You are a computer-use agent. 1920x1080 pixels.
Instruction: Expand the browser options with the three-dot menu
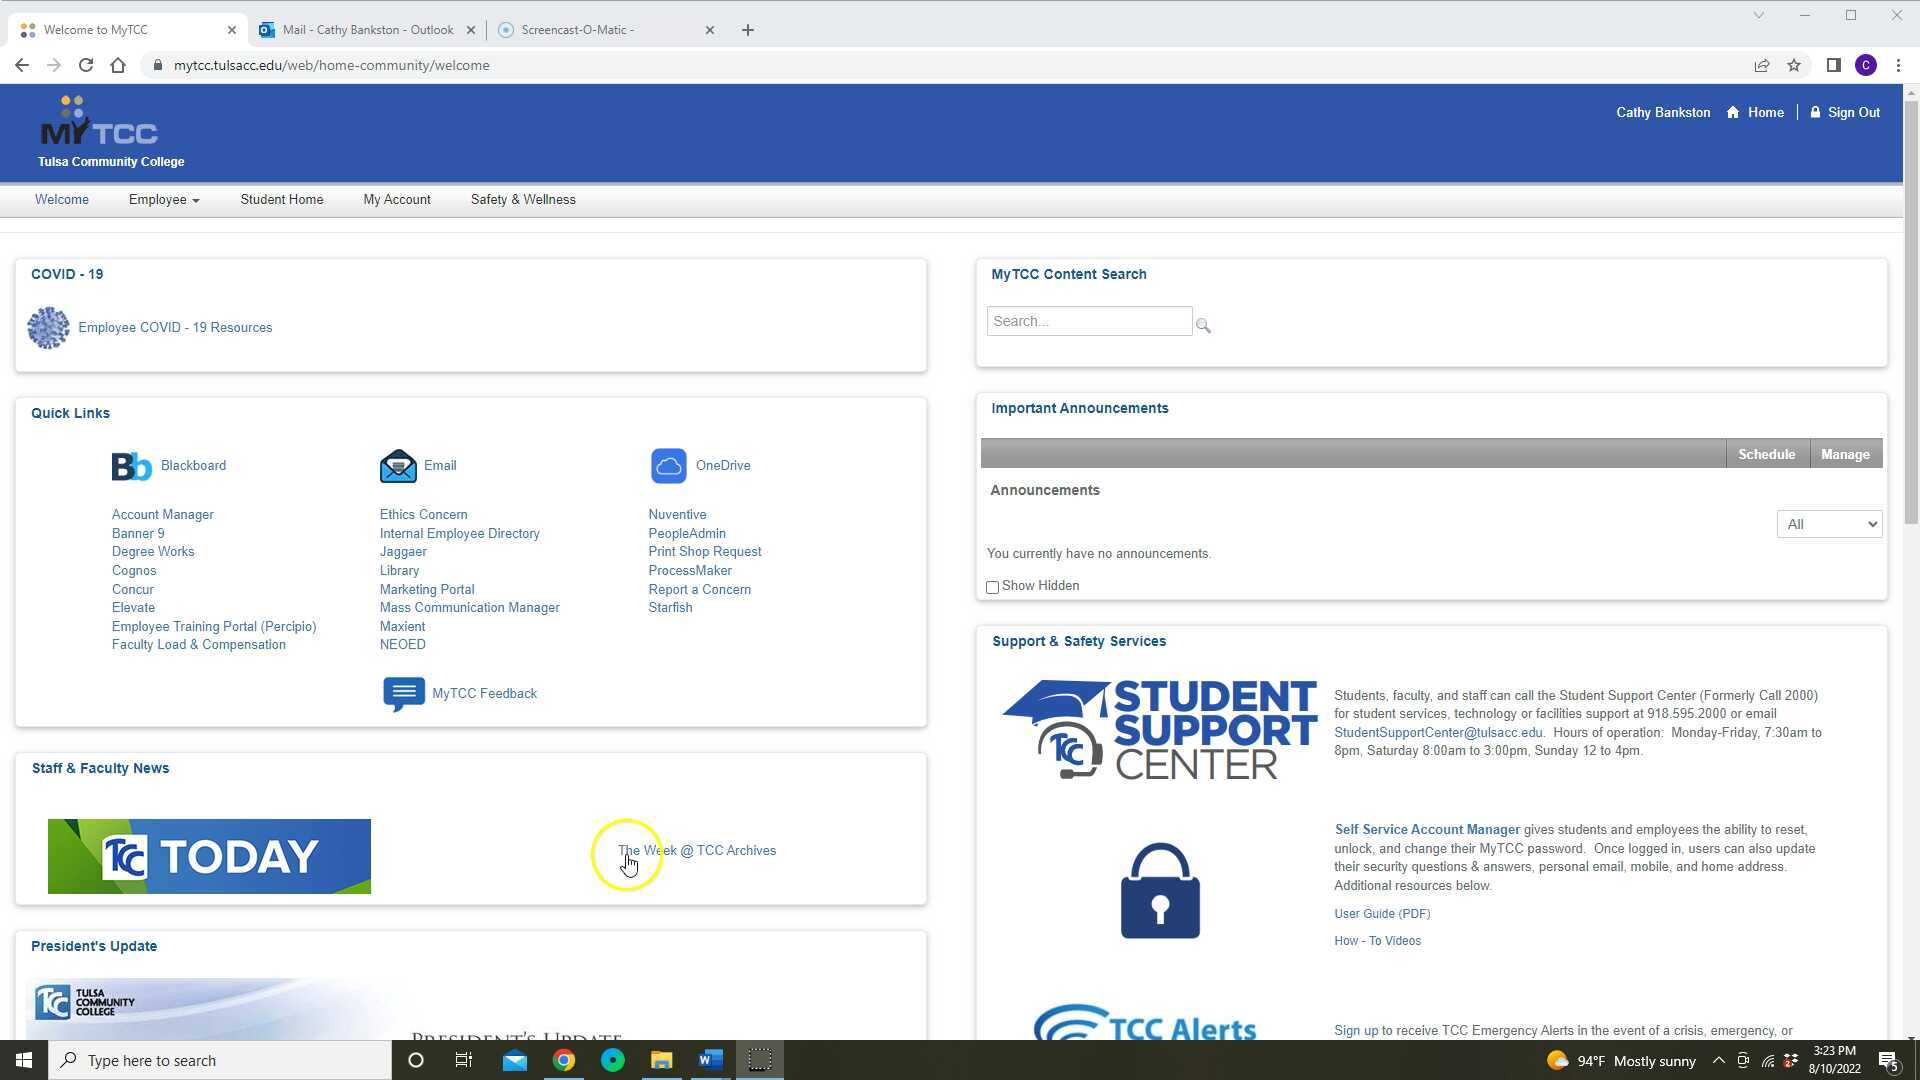click(1899, 65)
